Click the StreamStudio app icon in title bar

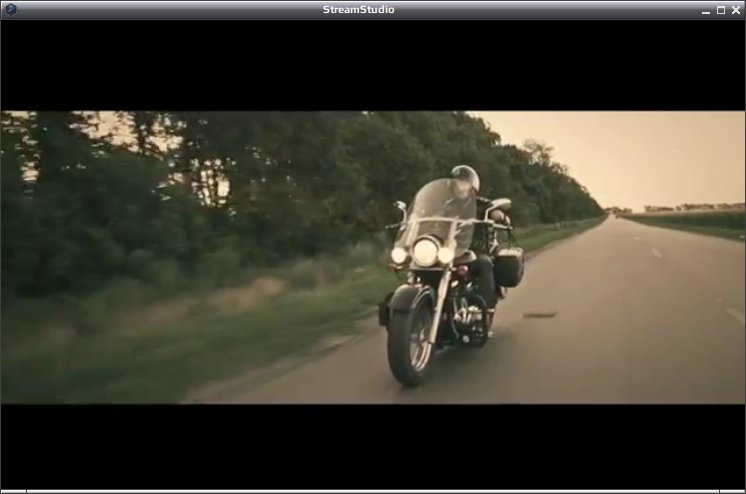(x=10, y=10)
